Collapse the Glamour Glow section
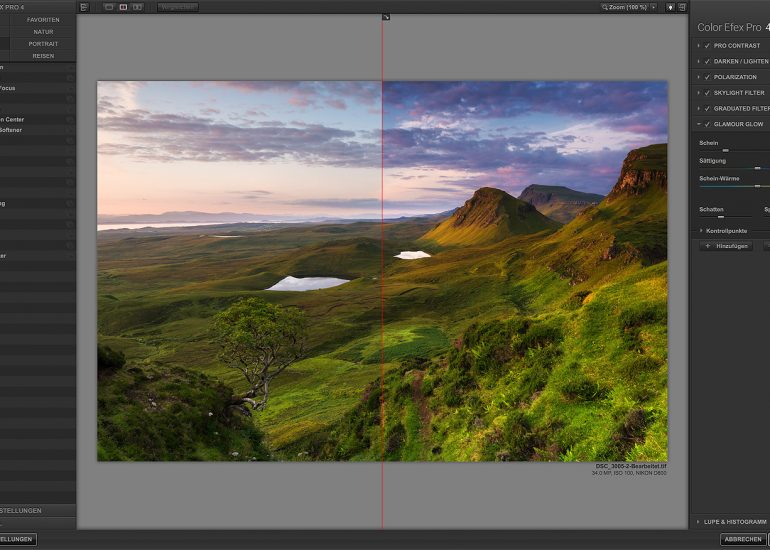Image resolution: width=770 pixels, height=550 pixels. [x=698, y=124]
